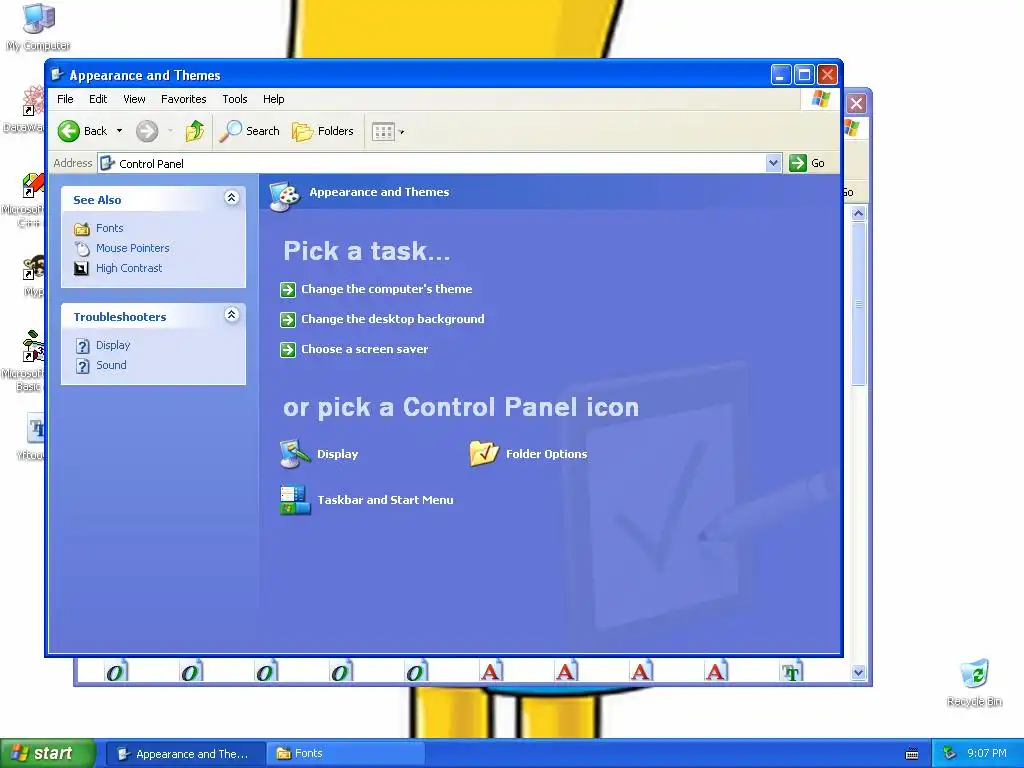The image size is (1024, 768).
Task: Click the Display troubleshooter question-mark icon
Action: (x=82, y=345)
